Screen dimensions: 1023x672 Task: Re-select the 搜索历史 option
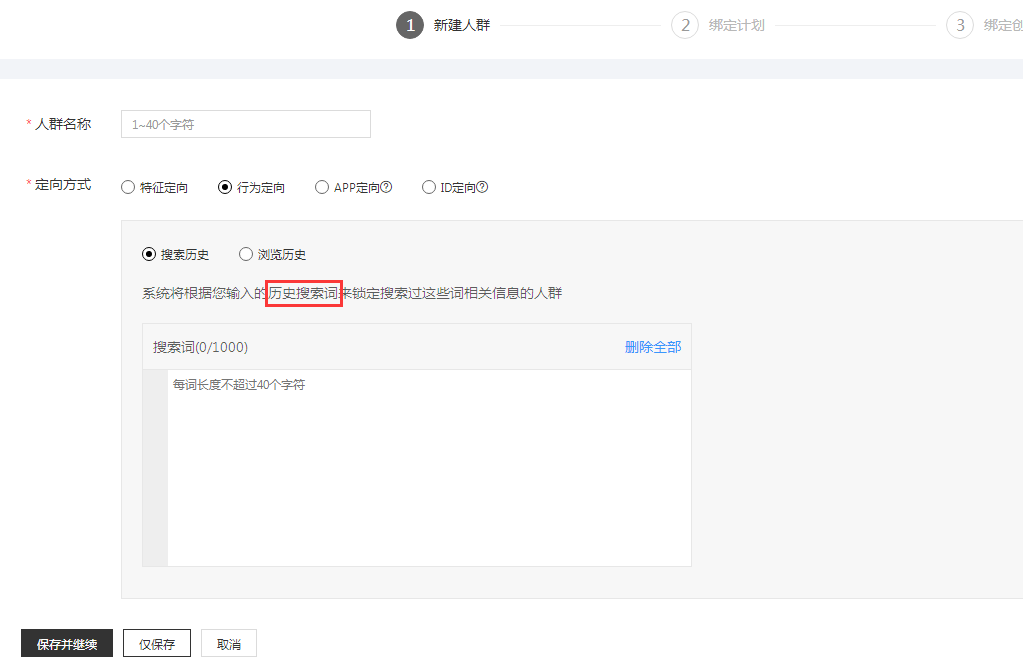pyautogui.click(x=147, y=254)
